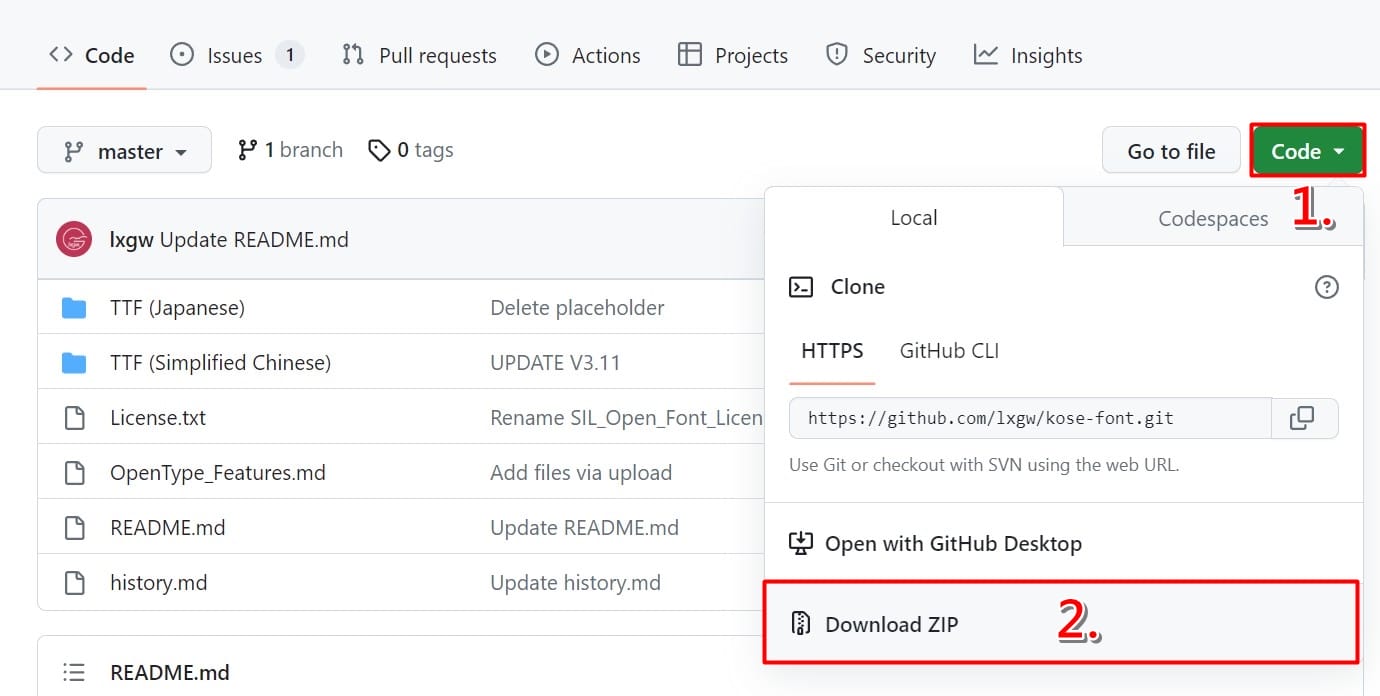The height and width of the screenshot is (696, 1380).
Task: Open the master branch dropdown
Action: [x=124, y=151]
